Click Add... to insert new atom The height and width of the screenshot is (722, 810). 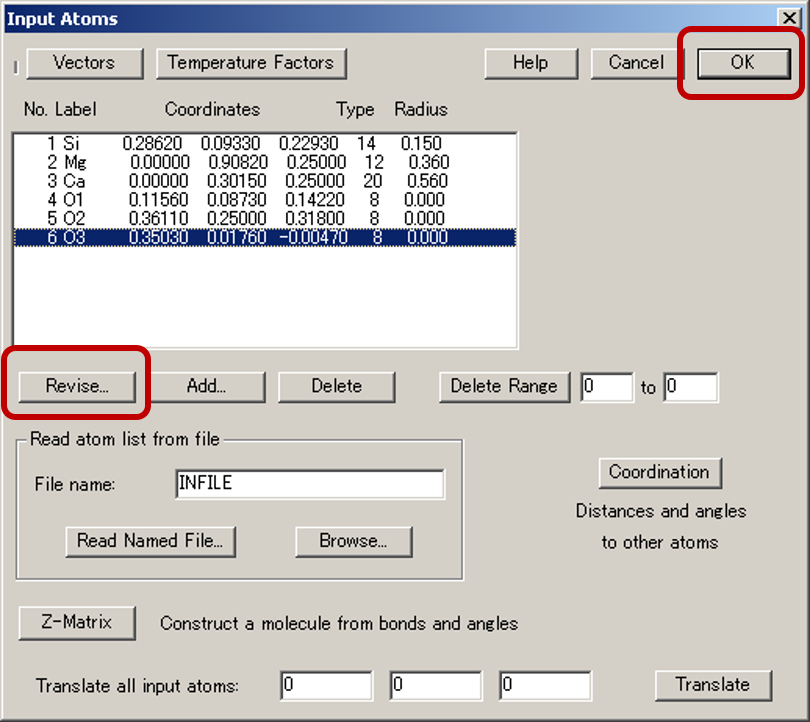(207, 386)
